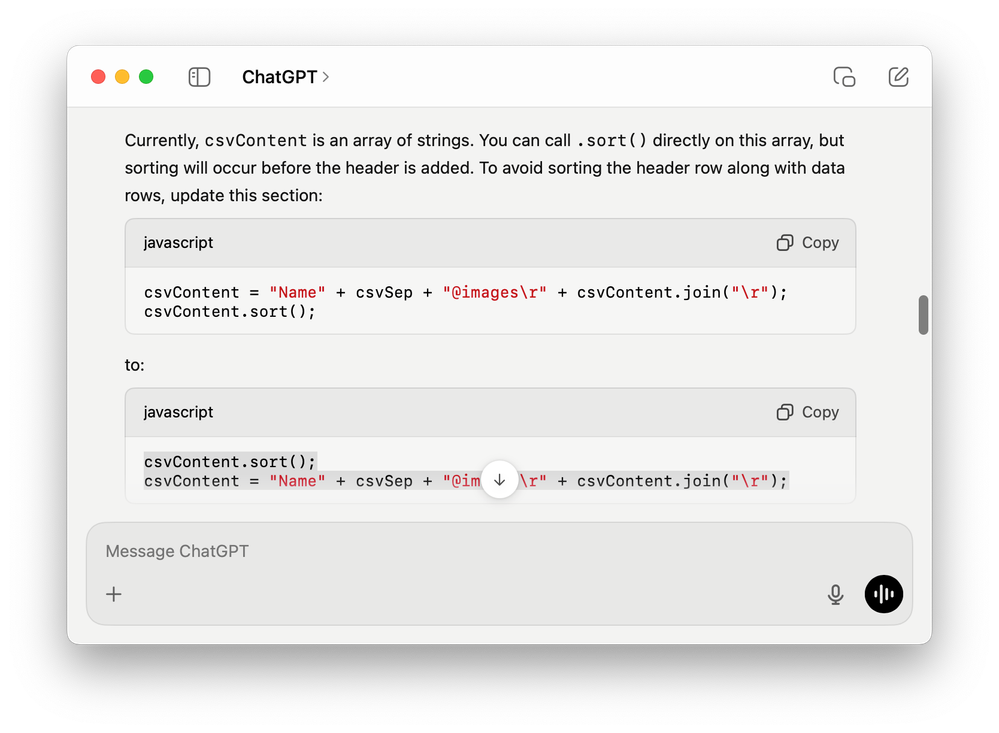Click the copy icon in second code block
Screen dimensions: 999x733
785,412
